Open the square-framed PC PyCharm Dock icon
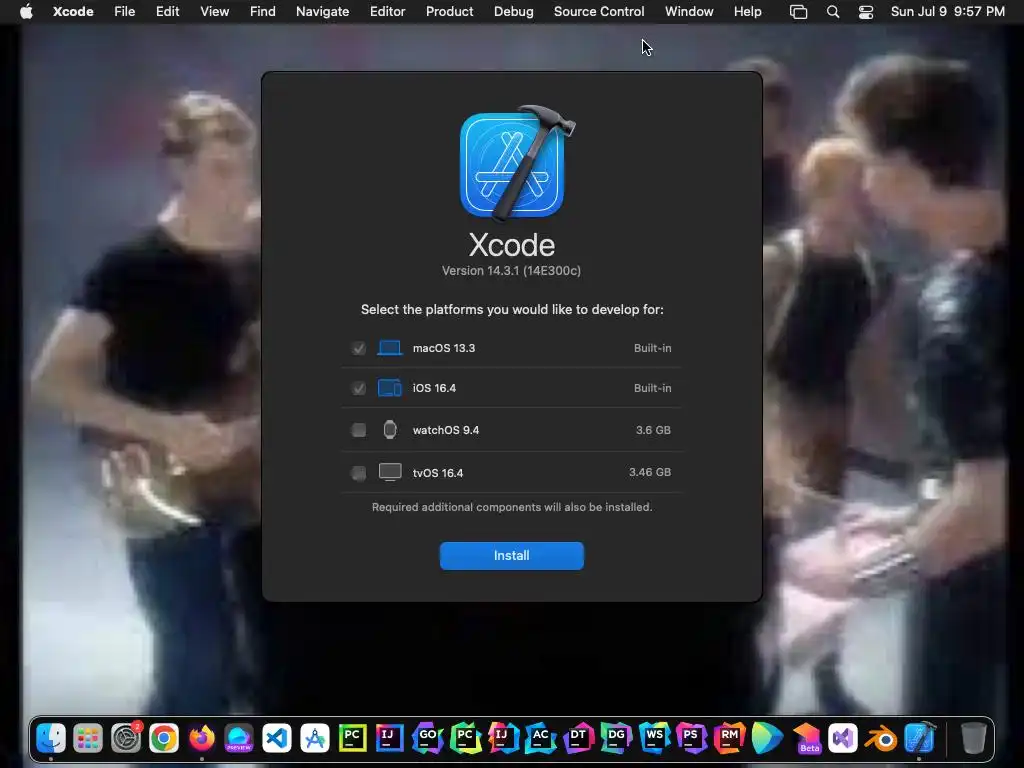 (x=353, y=738)
